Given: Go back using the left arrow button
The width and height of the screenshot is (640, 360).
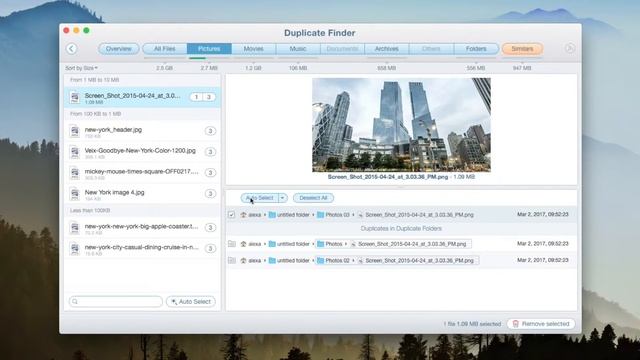Looking at the screenshot, I should click(x=72, y=49).
